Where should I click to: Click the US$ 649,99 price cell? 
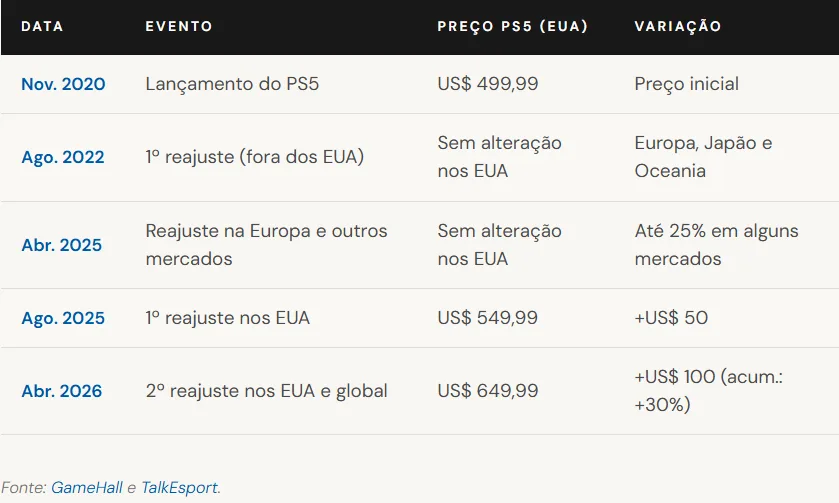[488, 391]
